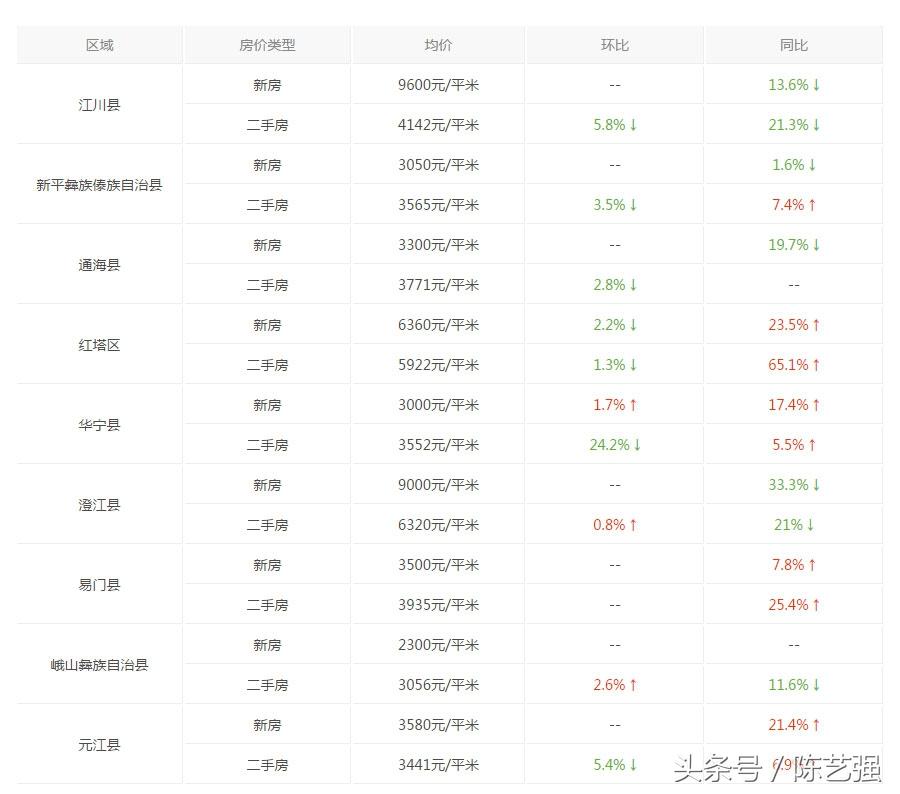Click the 5922元/平米 price cell
This screenshot has height=794, width=900.
pyautogui.click(x=438, y=365)
